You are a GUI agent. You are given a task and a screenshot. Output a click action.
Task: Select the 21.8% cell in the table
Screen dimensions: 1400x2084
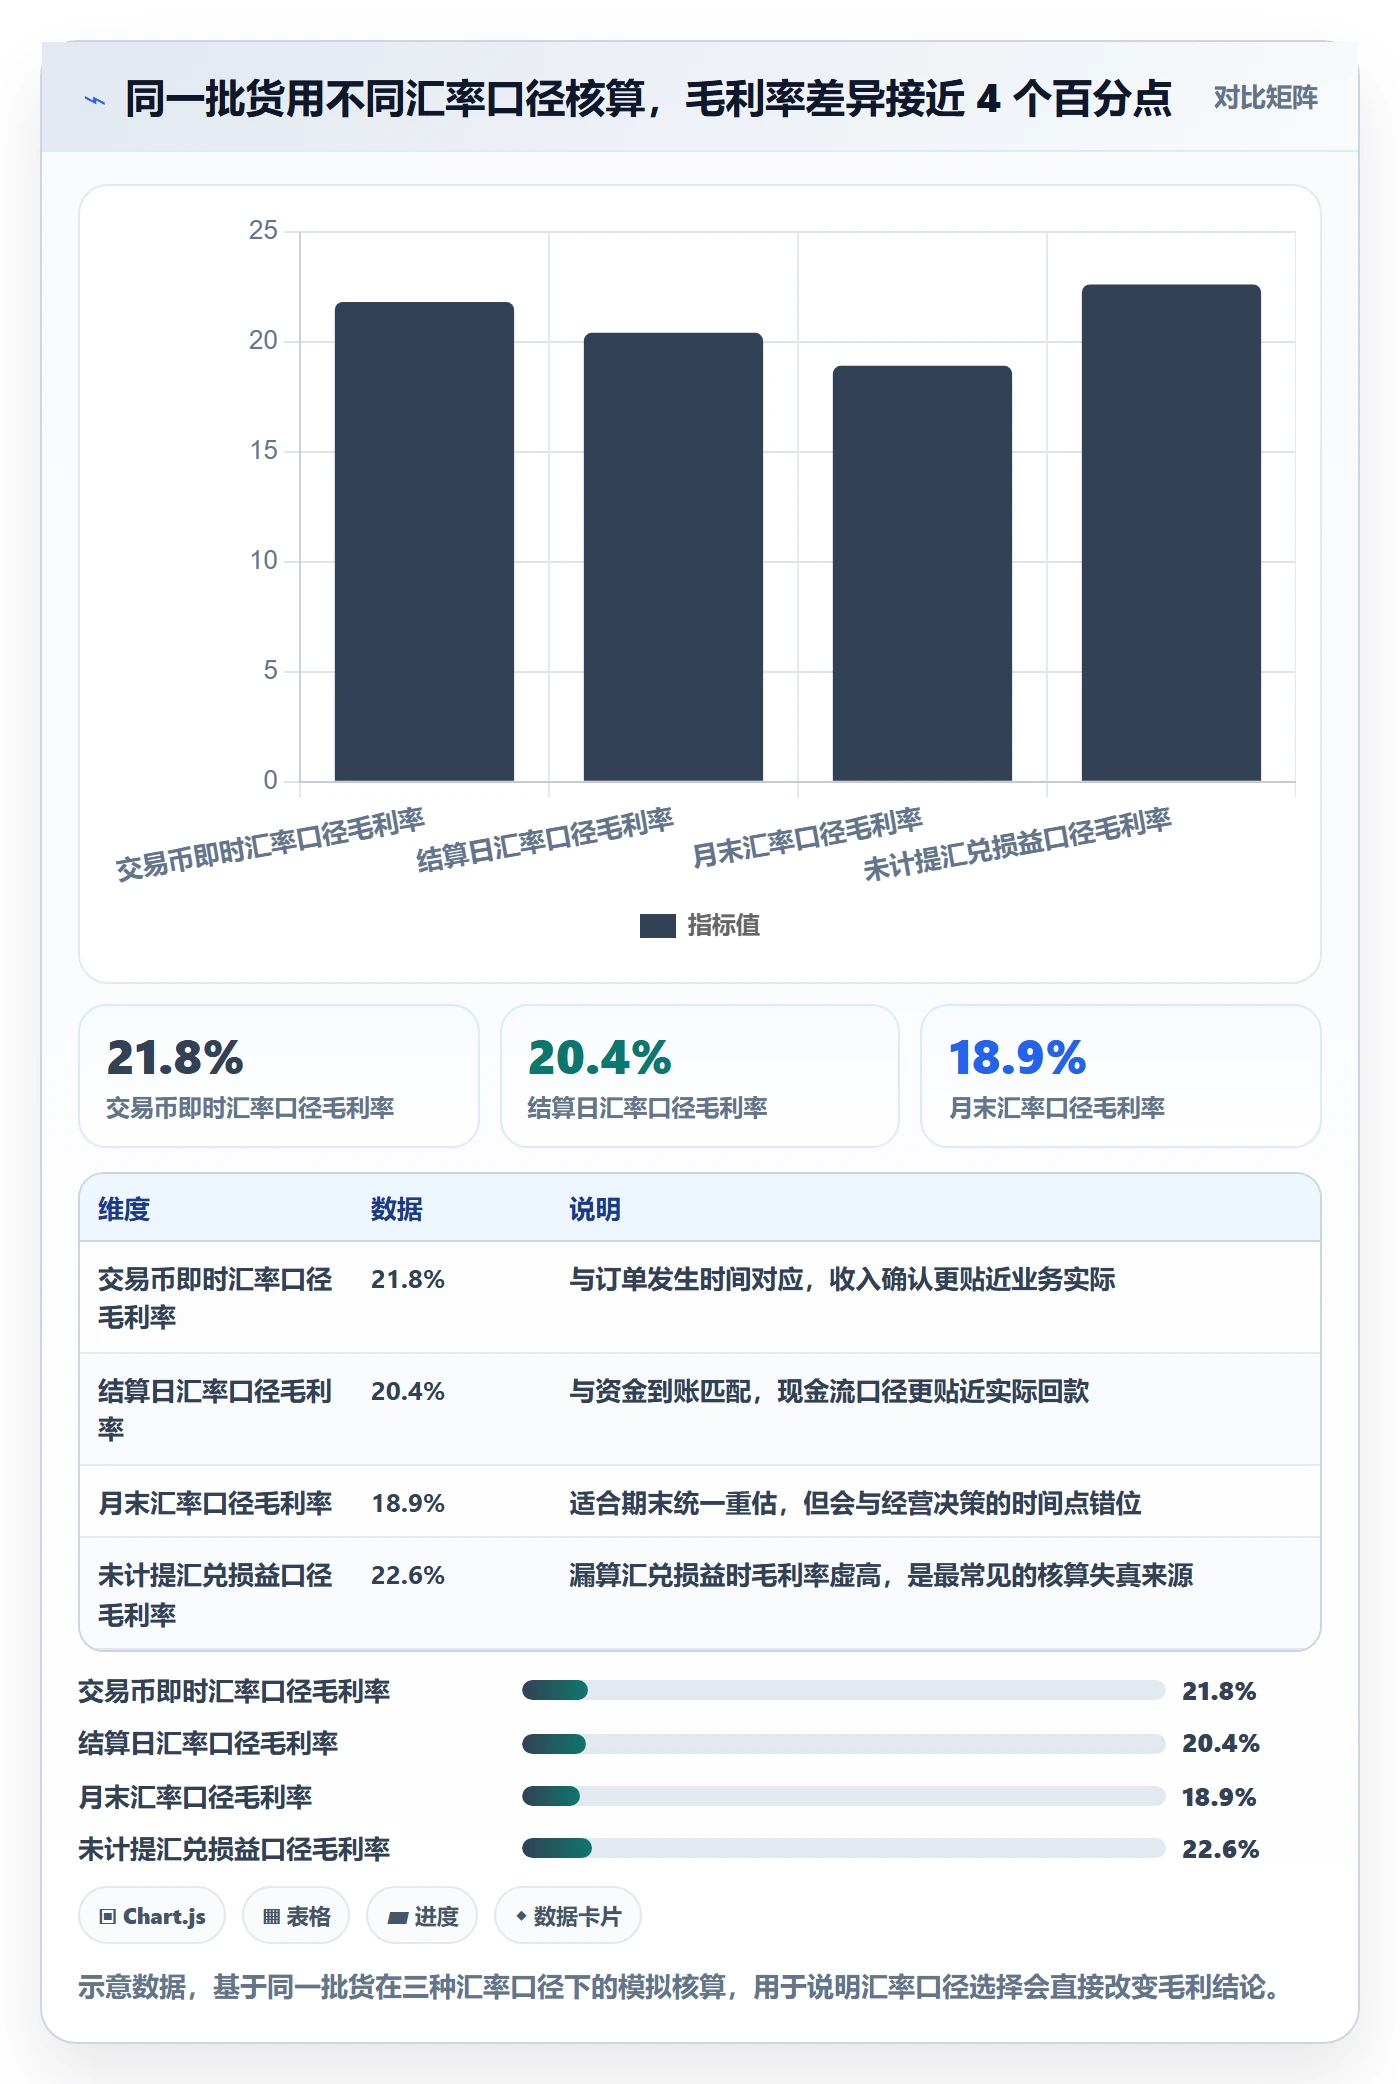point(408,1279)
